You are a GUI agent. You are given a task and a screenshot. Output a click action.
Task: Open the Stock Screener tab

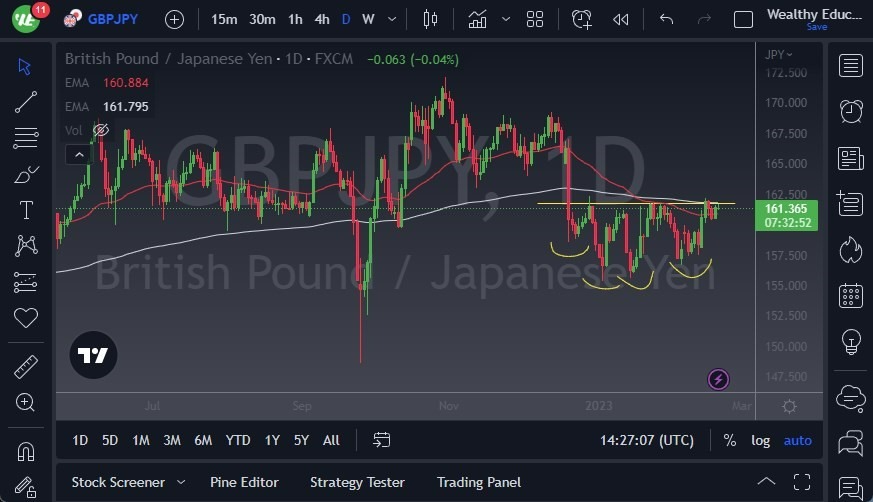pyautogui.click(x=118, y=482)
